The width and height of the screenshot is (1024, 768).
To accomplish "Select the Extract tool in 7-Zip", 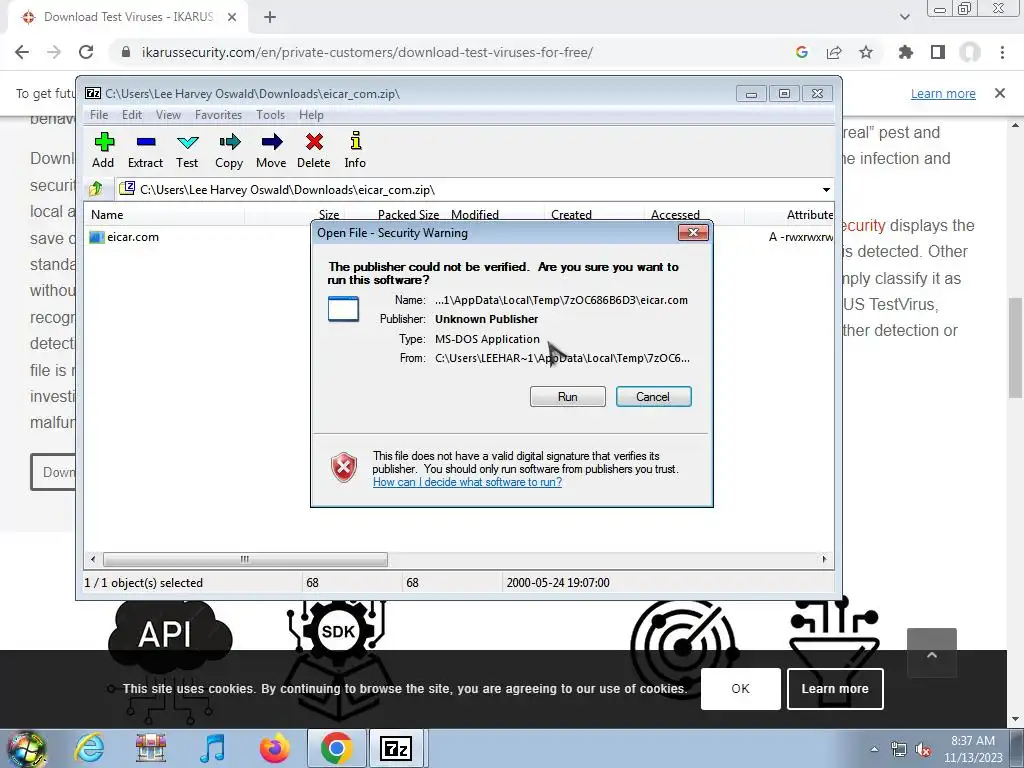I will pos(145,150).
